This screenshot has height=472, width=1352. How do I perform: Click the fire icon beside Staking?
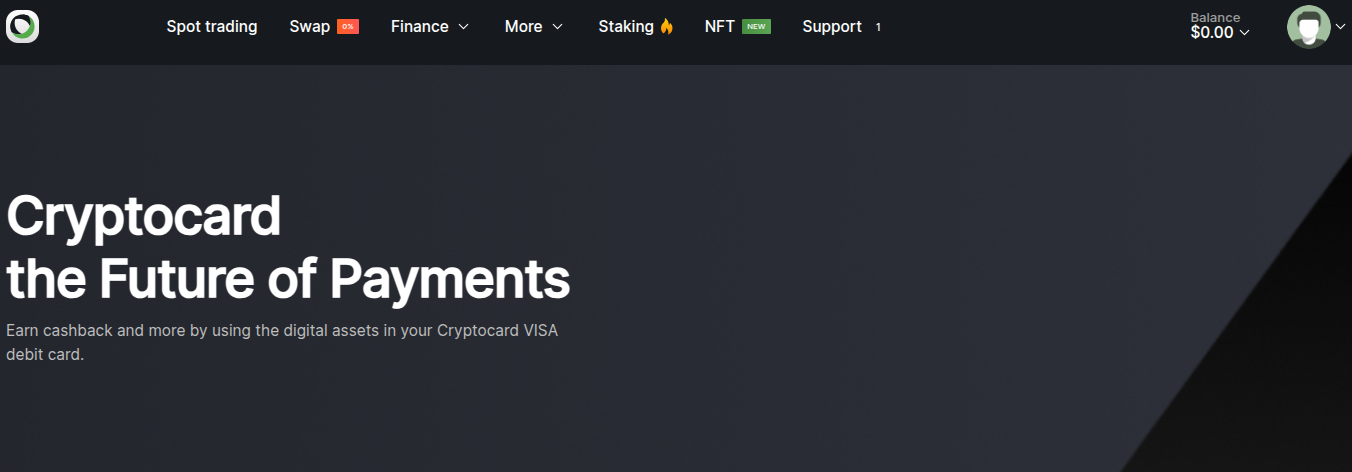click(667, 27)
